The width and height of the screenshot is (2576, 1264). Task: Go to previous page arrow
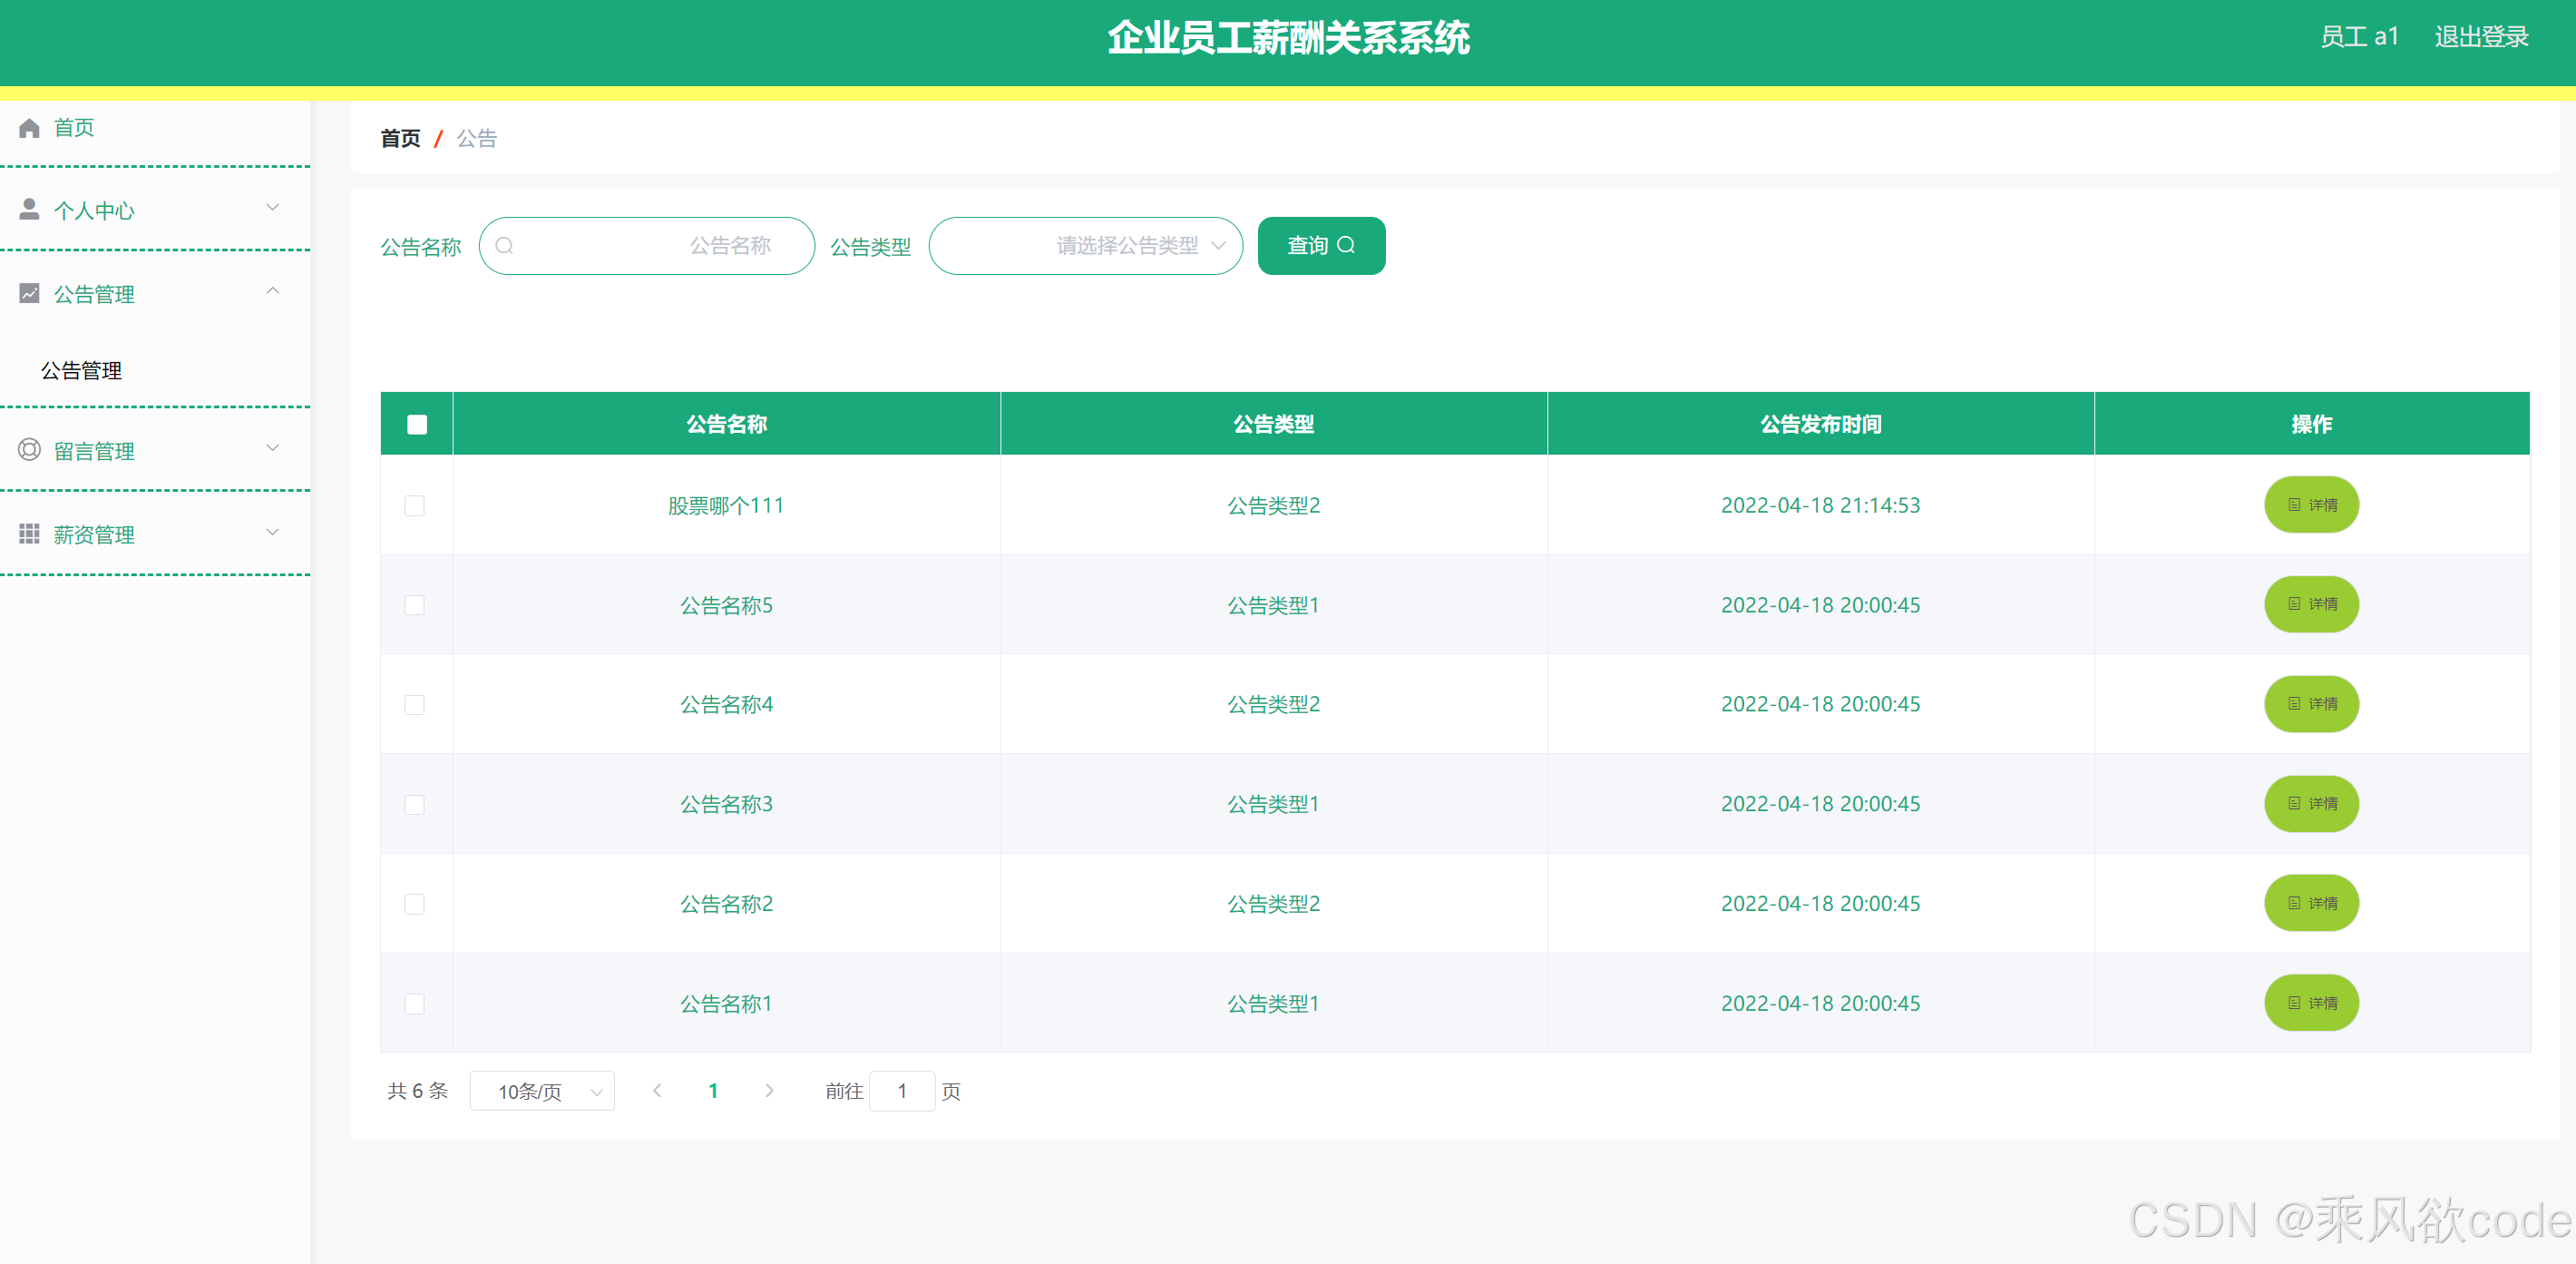point(657,1091)
